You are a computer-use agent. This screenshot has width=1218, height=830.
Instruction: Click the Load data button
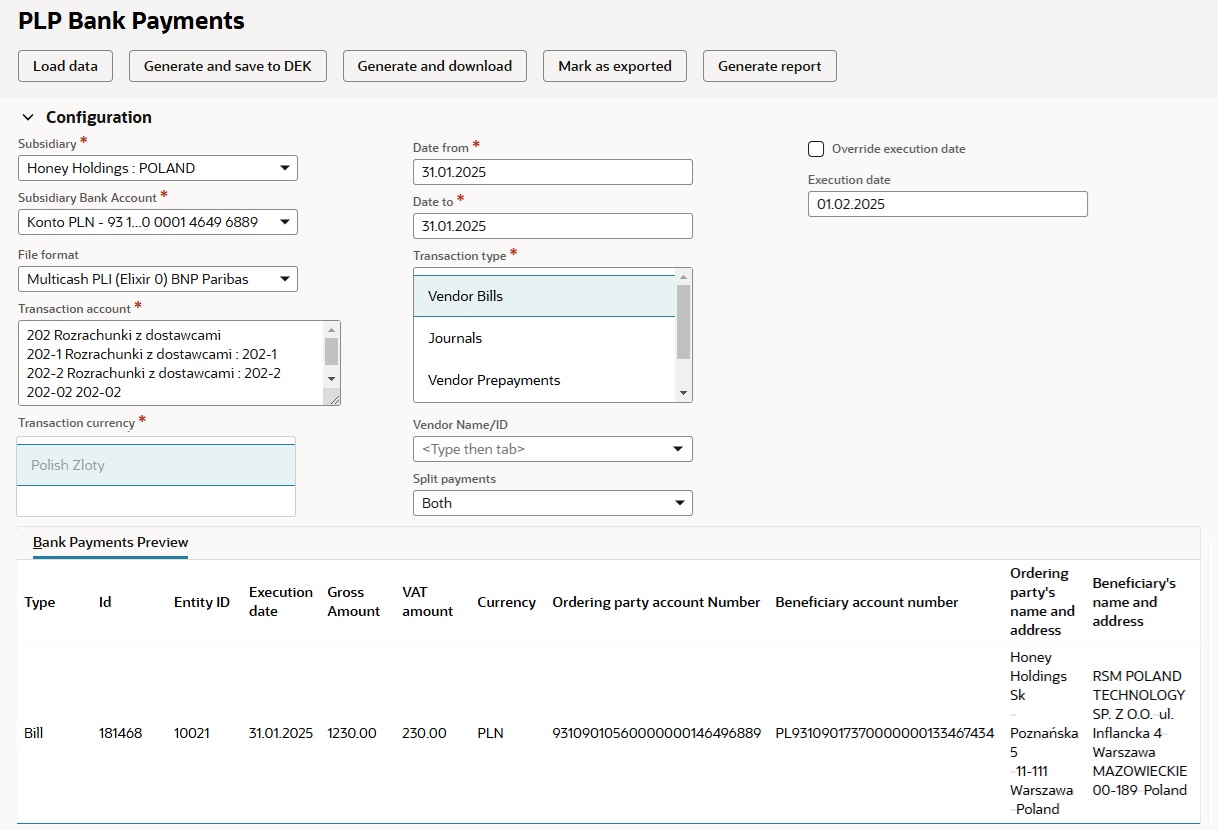click(x=65, y=66)
